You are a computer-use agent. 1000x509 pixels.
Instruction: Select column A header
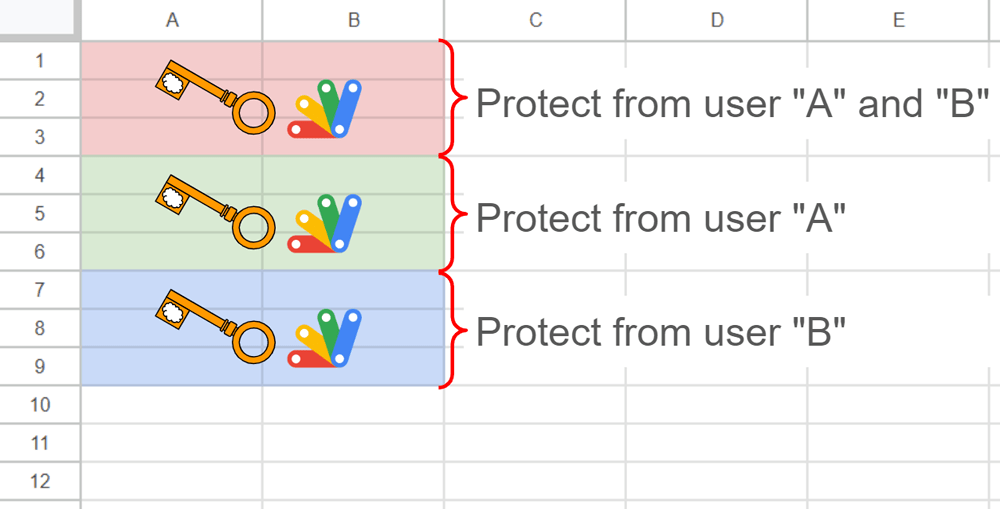(x=172, y=20)
